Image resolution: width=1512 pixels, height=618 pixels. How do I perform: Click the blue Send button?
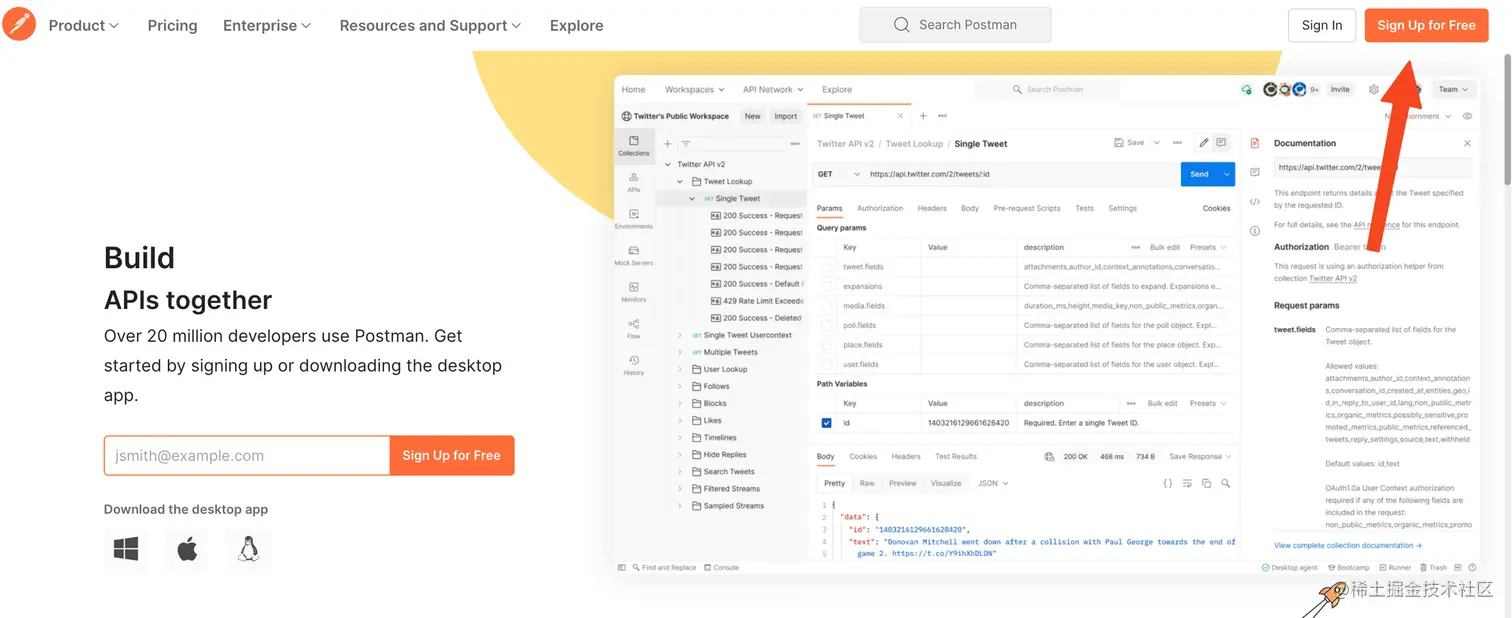pyautogui.click(x=1207, y=174)
